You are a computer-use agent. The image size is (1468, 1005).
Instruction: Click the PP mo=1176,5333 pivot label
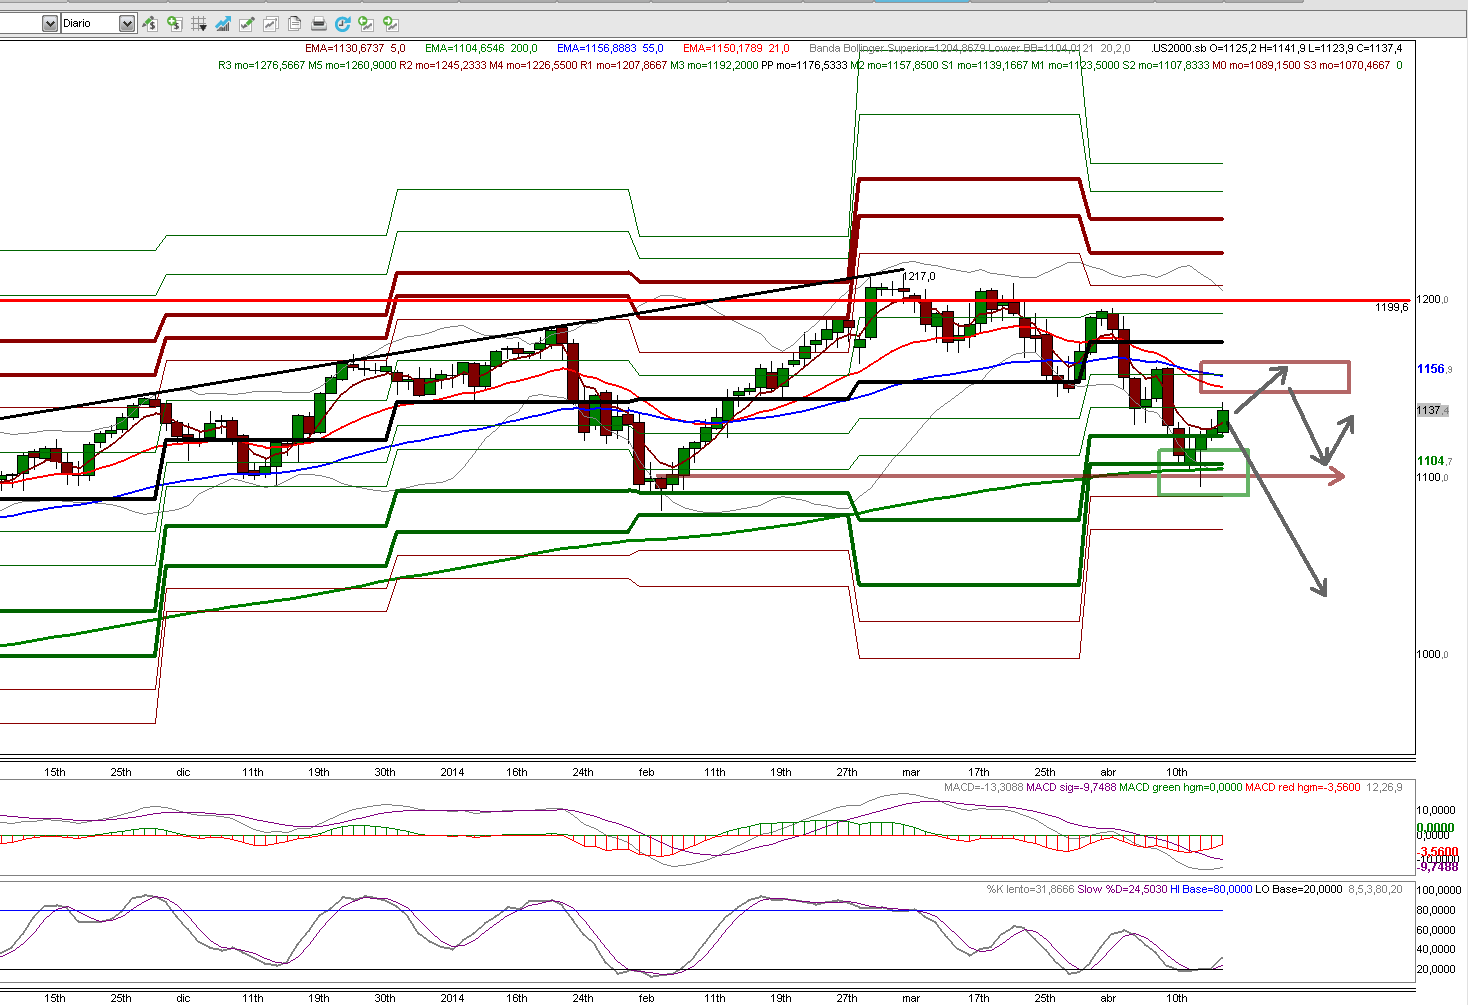[804, 65]
